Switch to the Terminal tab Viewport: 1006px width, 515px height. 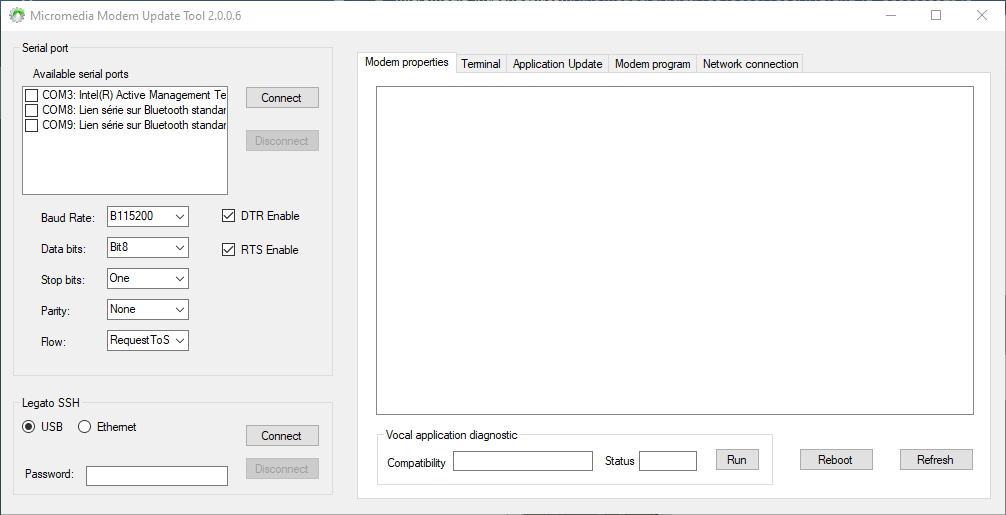click(x=480, y=64)
